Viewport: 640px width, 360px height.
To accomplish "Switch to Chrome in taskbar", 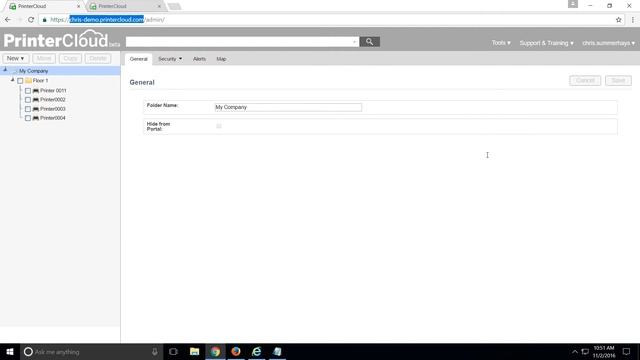I will pyautogui.click(x=215, y=351).
